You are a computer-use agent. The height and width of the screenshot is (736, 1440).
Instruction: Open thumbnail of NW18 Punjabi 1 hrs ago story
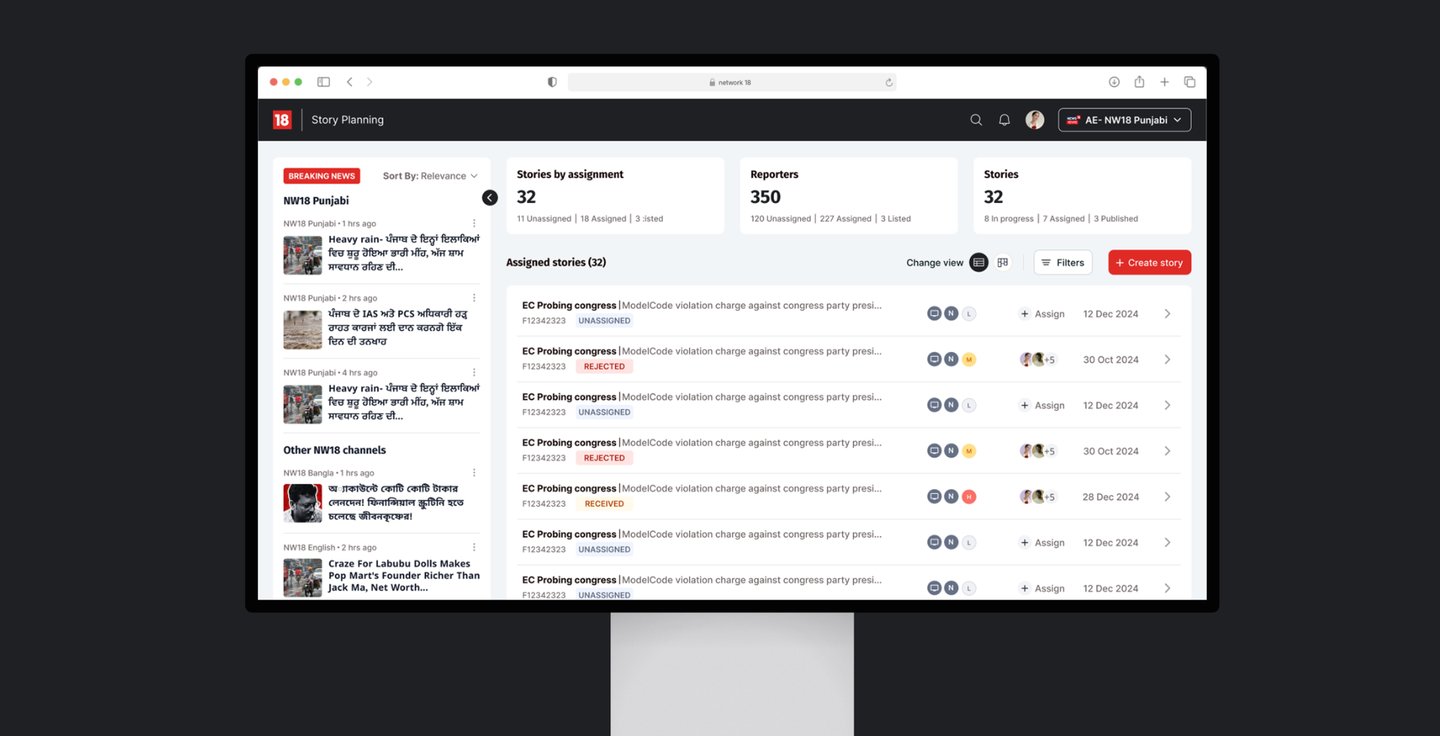[x=302, y=255]
